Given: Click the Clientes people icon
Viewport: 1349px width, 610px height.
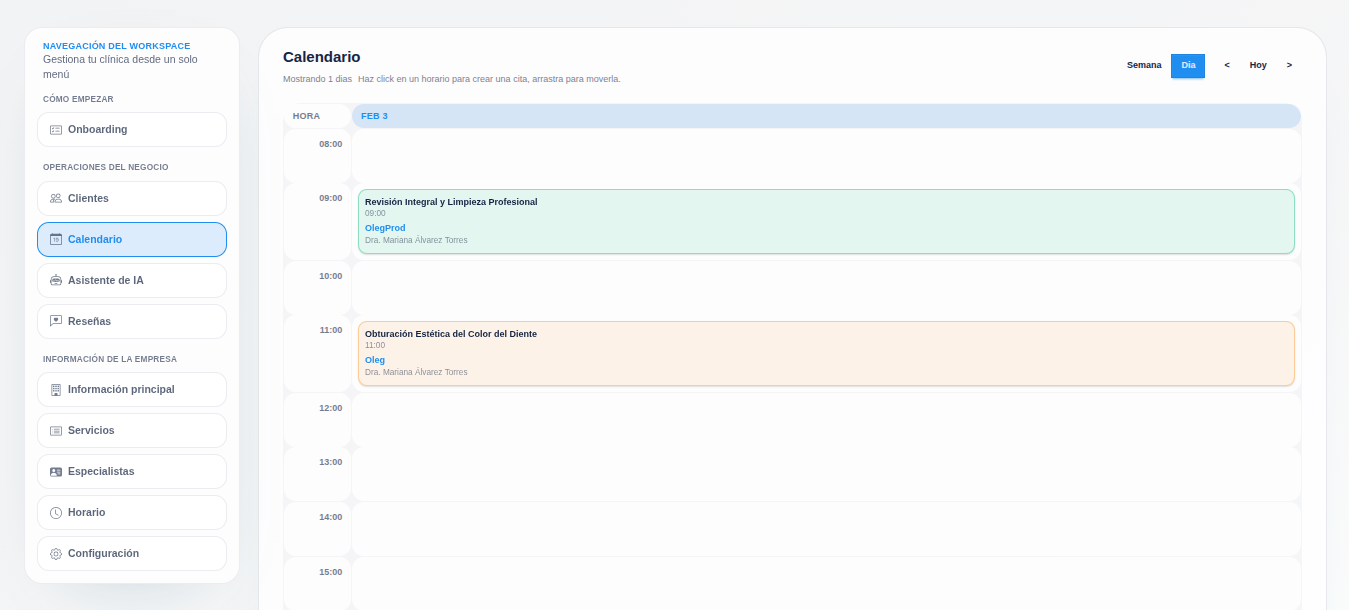Looking at the screenshot, I should (x=56, y=199).
